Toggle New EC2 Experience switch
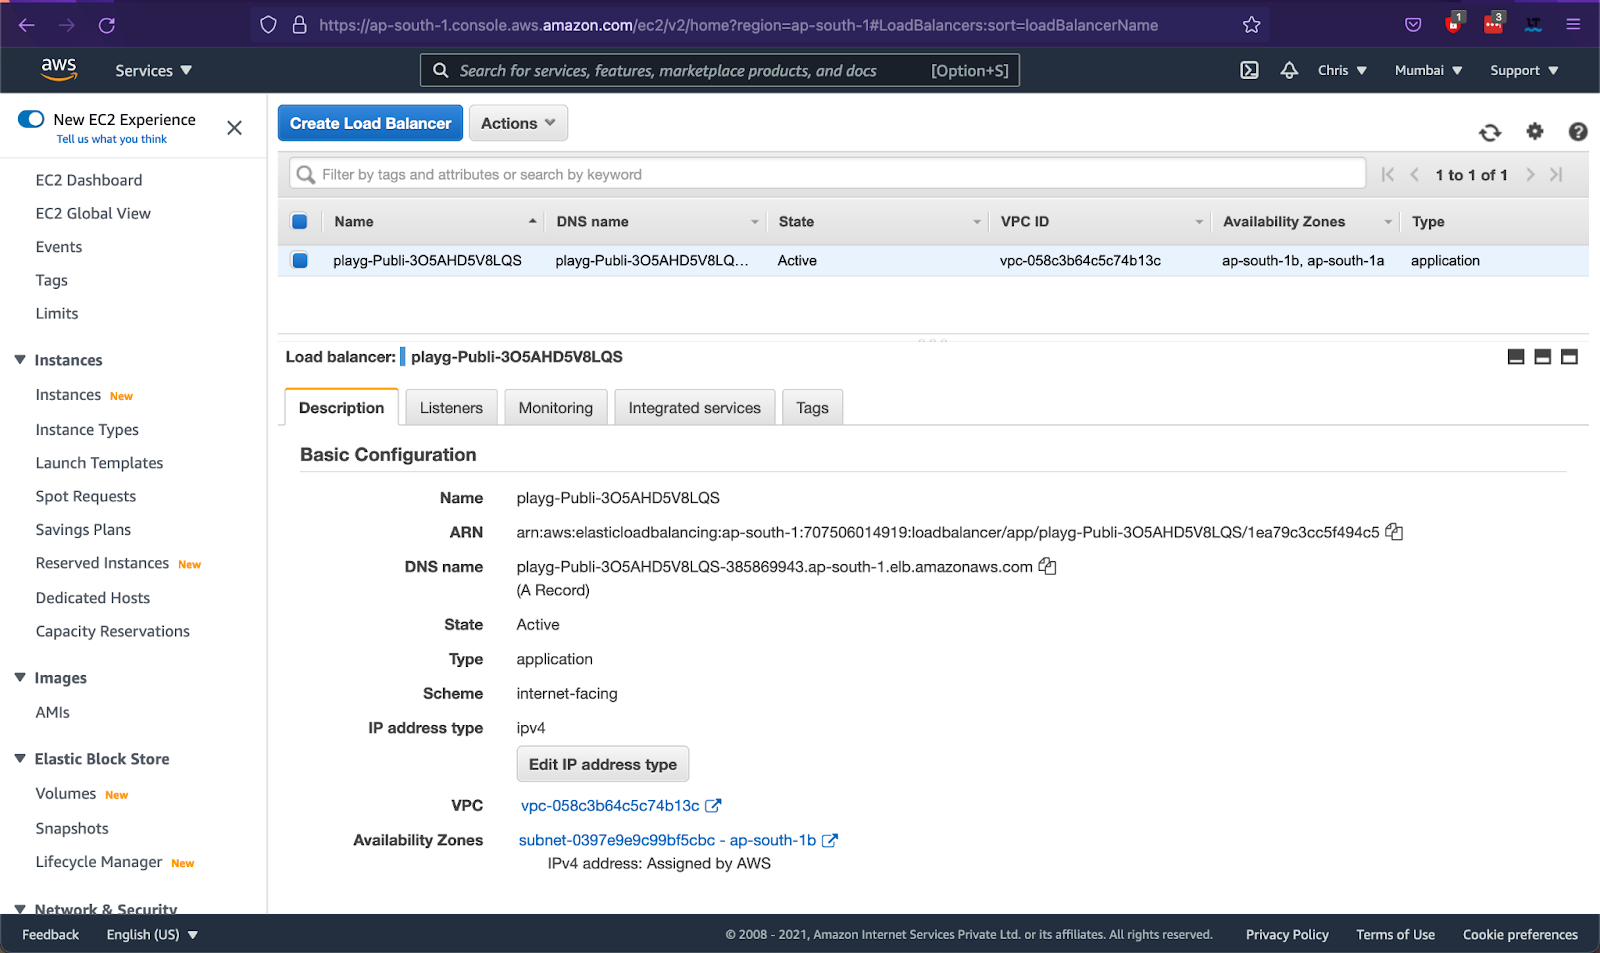Screen dimensions: 1600x953 [31, 119]
